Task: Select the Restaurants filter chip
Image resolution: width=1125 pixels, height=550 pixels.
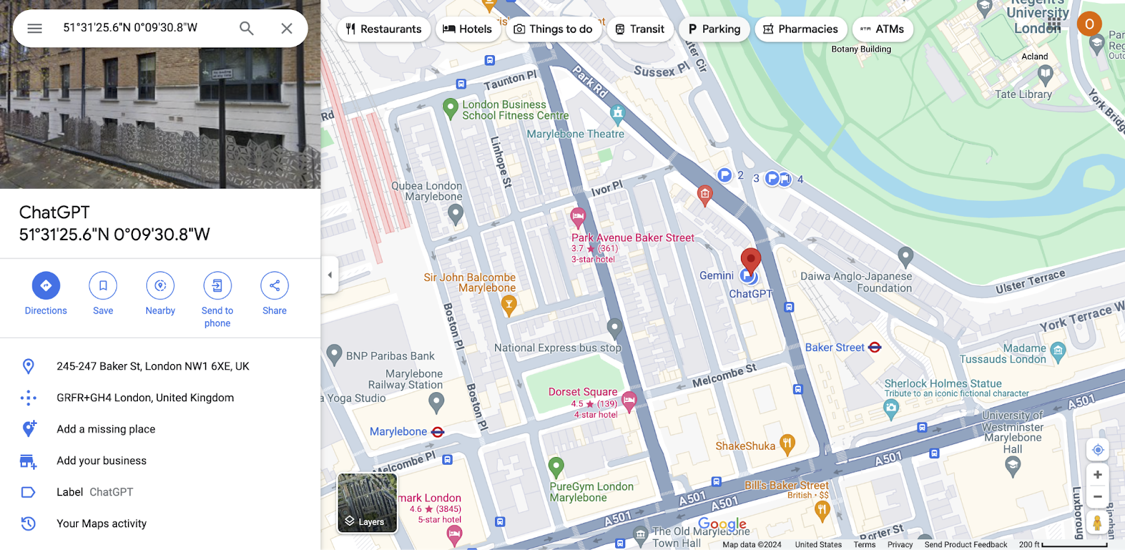Action: (x=384, y=29)
